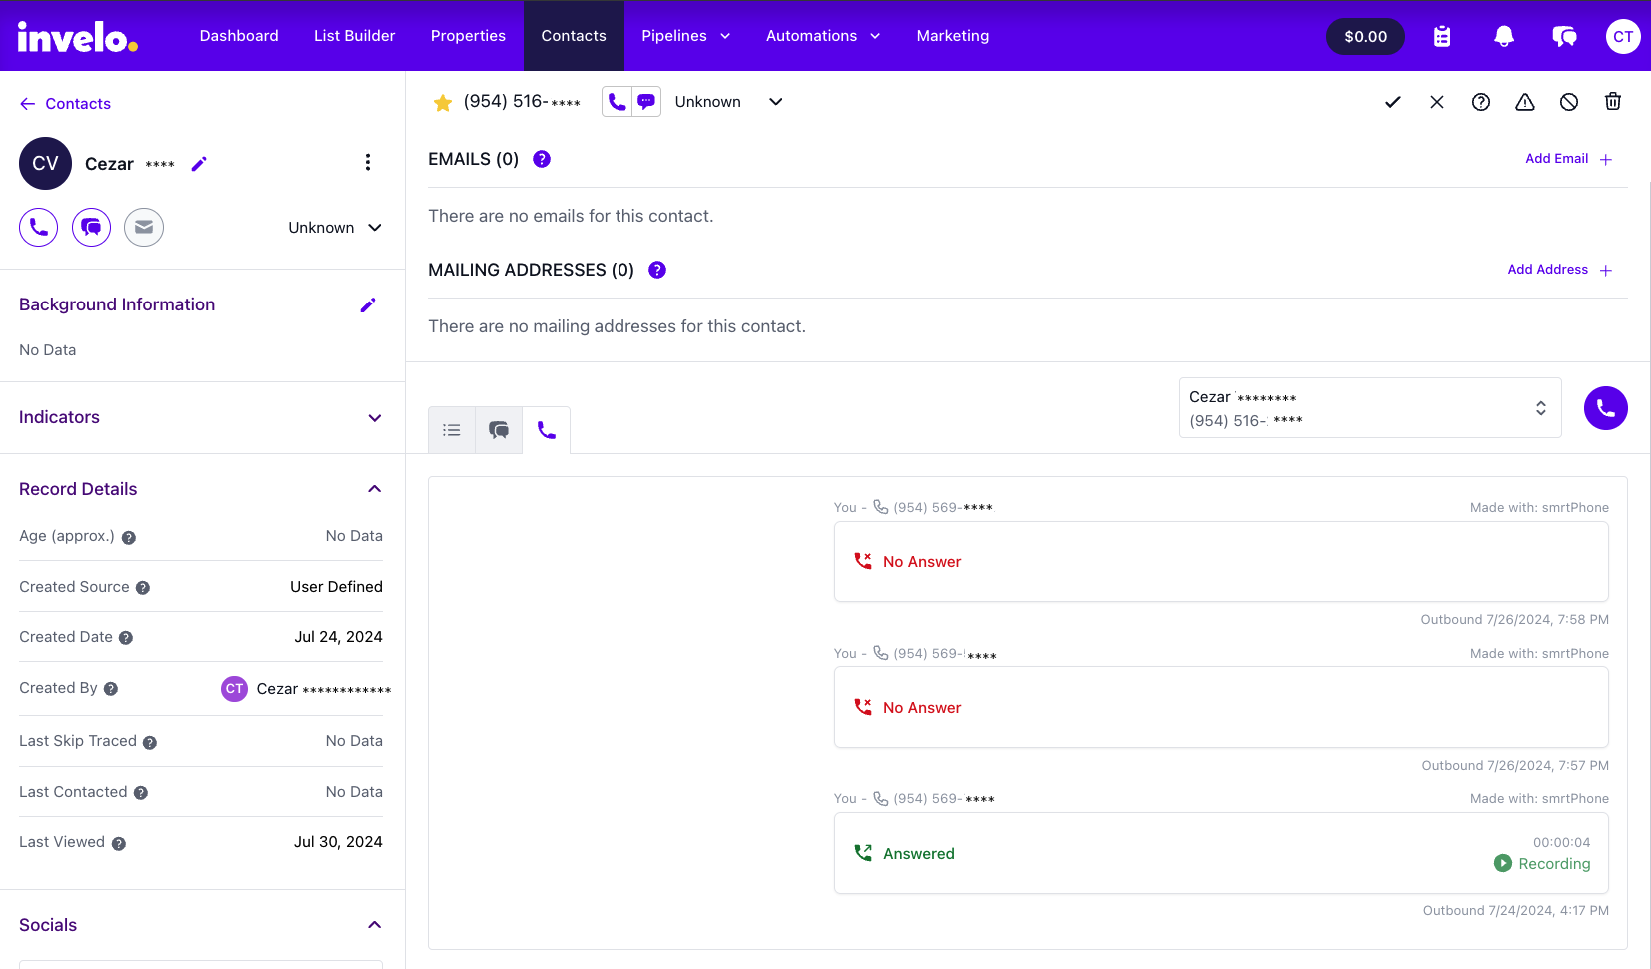Image resolution: width=1651 pixels, height=969 pixels.
Task: Mark phone as verified with checkmark icon
Action: pos(1392,102)
